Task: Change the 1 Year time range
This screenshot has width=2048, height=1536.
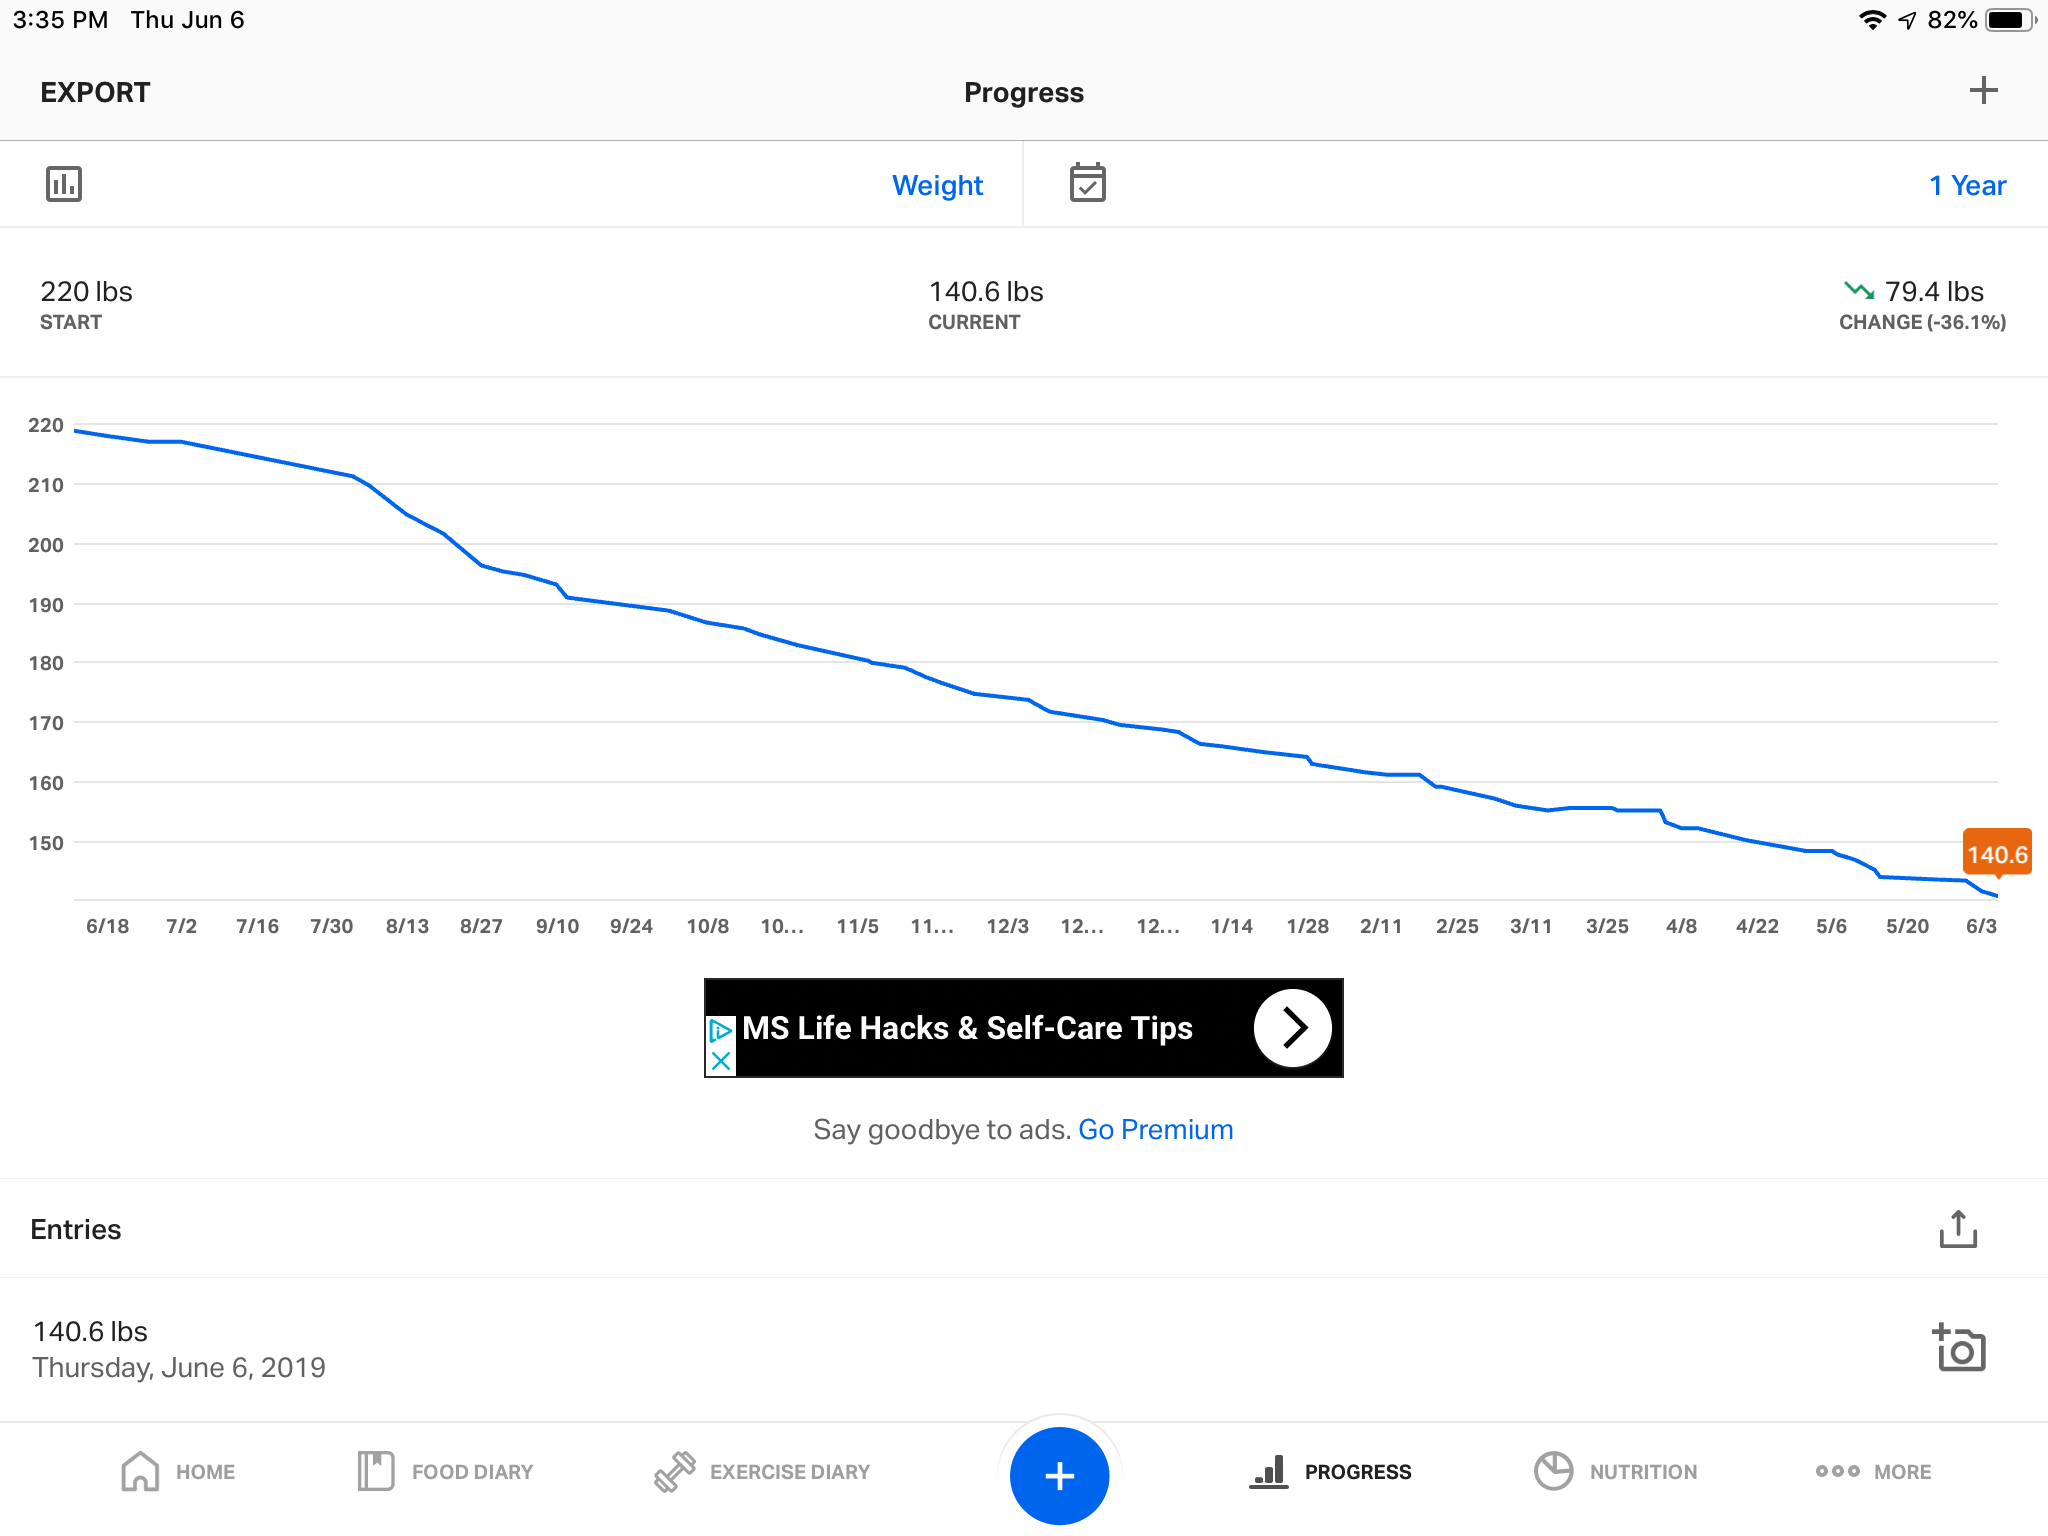Action: [x=1967, y=185]
